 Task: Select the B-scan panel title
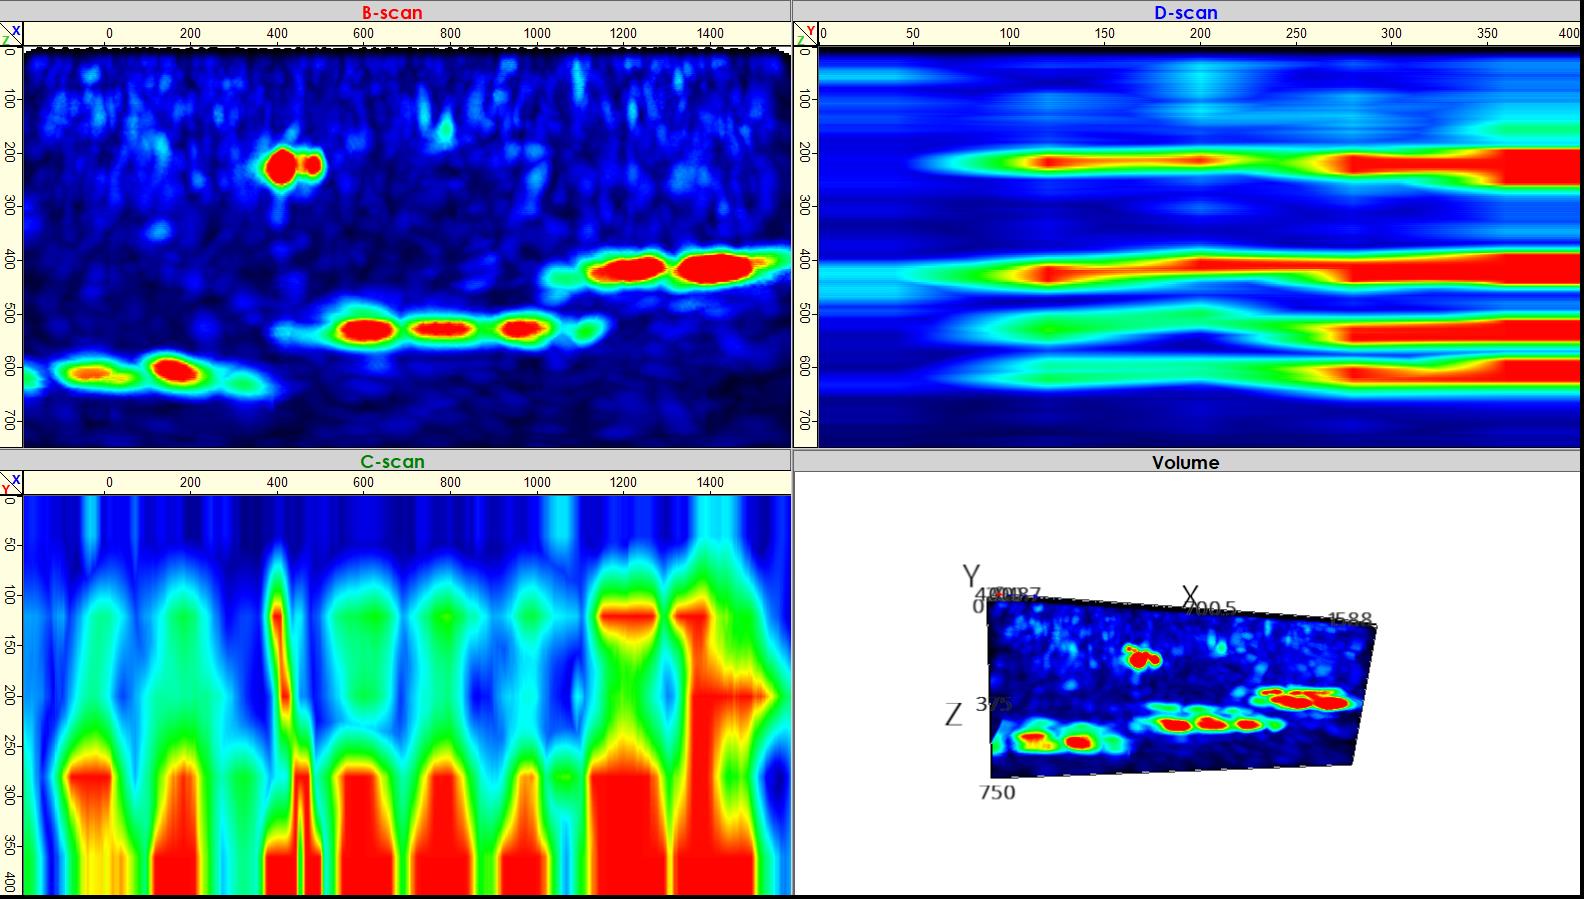pos(392,13)
